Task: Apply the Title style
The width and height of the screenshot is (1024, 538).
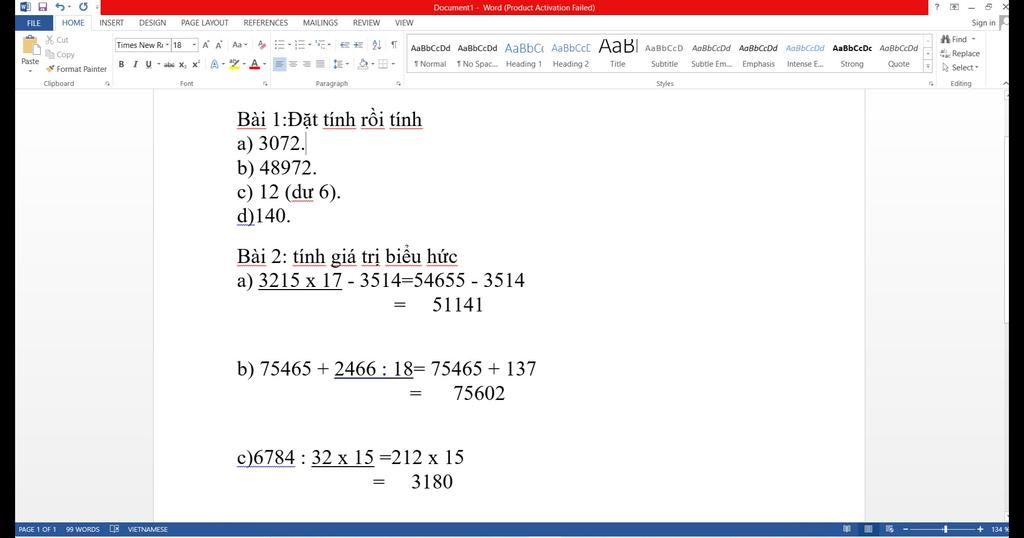Action: pyautogui.click(x=618, y=55)
